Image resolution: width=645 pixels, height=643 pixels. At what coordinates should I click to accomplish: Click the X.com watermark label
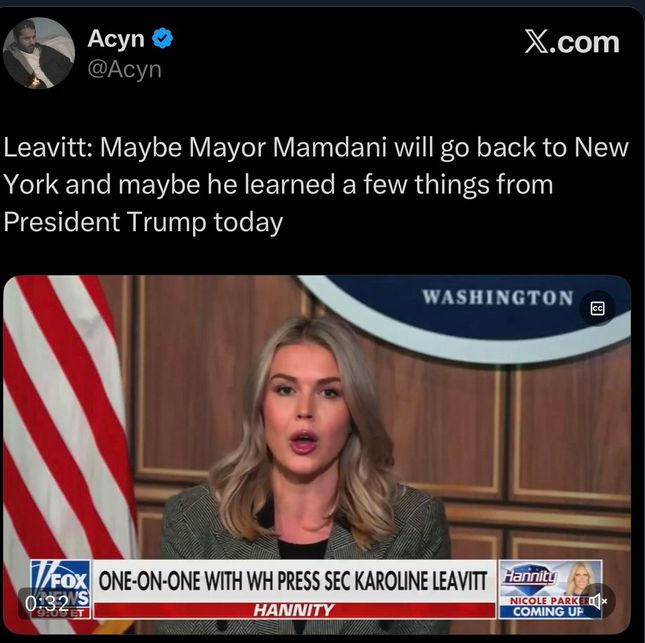(572, 42)
